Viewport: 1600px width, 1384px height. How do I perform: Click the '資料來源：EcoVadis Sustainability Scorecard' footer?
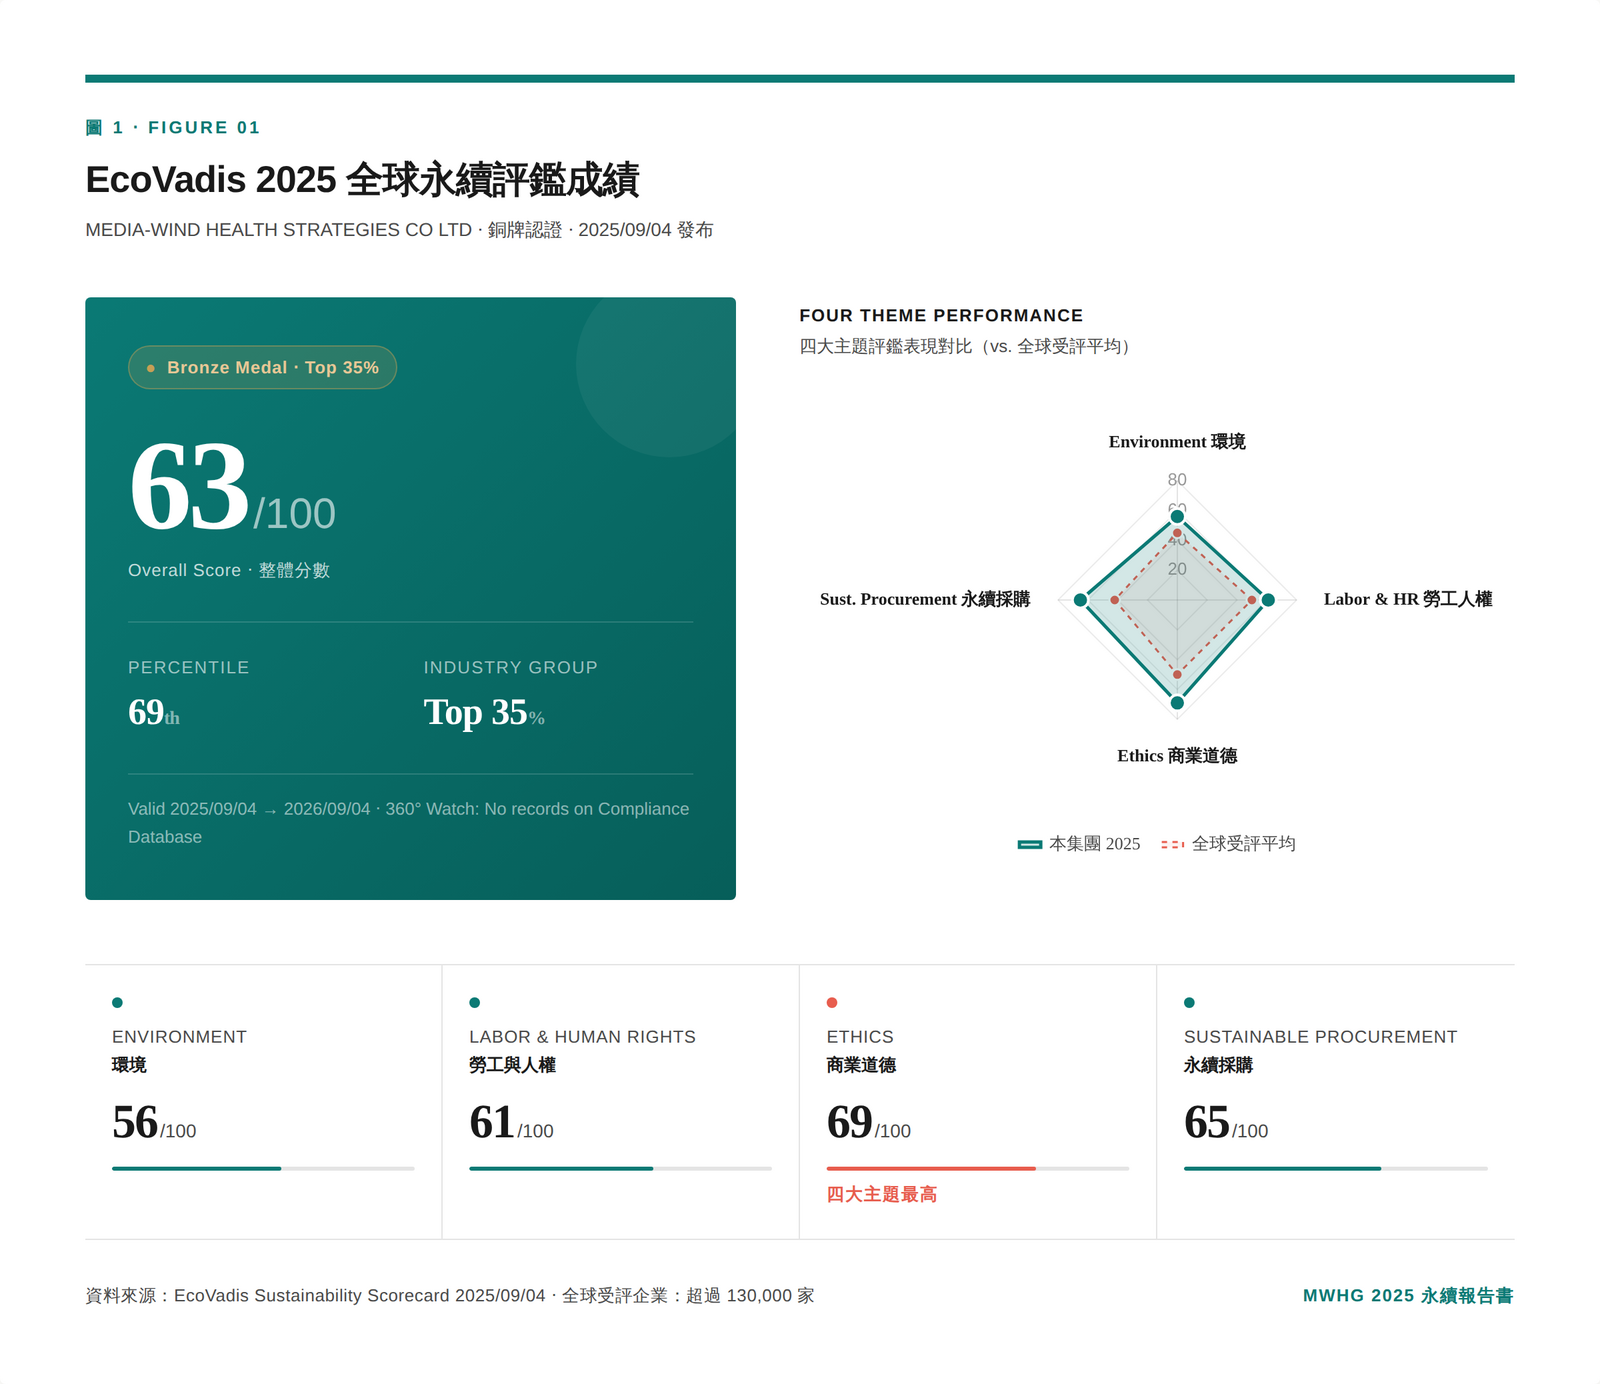click(450, 1296)
